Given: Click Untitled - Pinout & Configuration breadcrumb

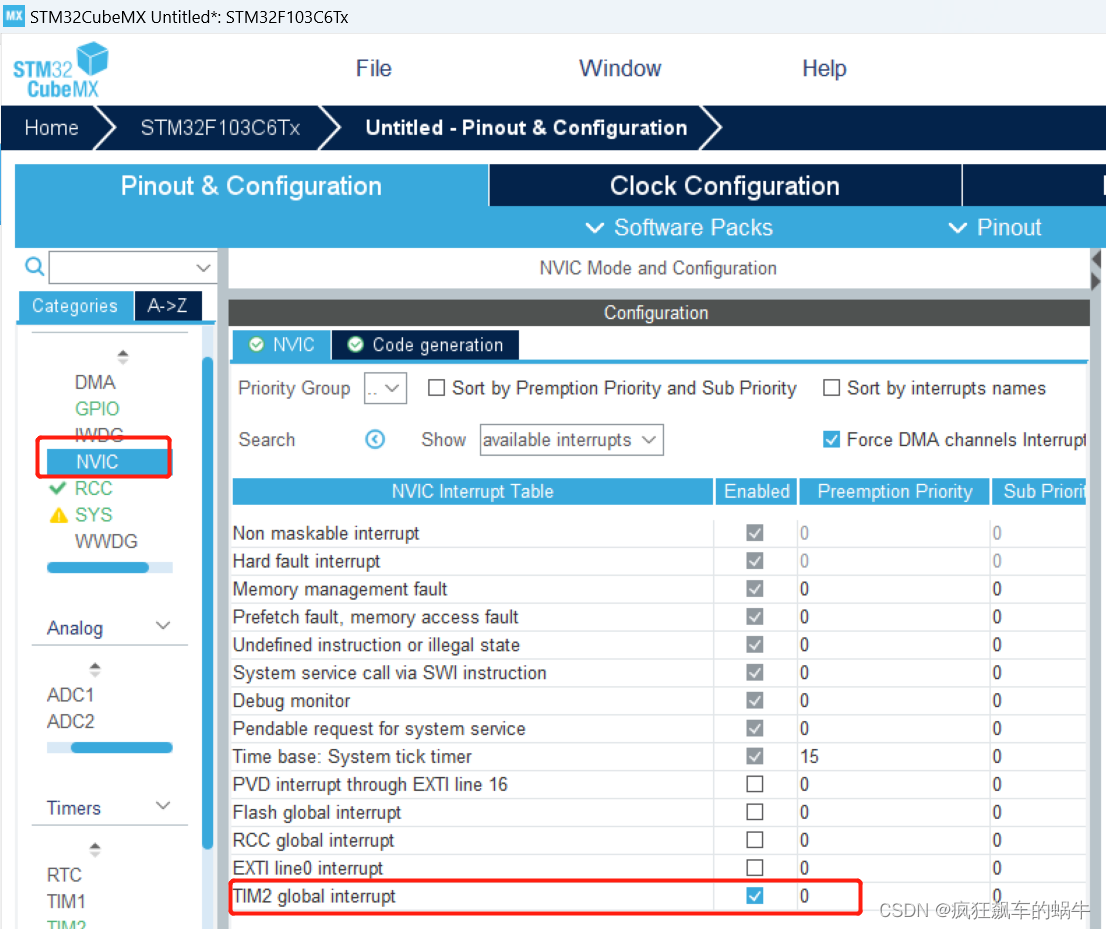Looking at the screenshot, I should (x=526, y=128).
